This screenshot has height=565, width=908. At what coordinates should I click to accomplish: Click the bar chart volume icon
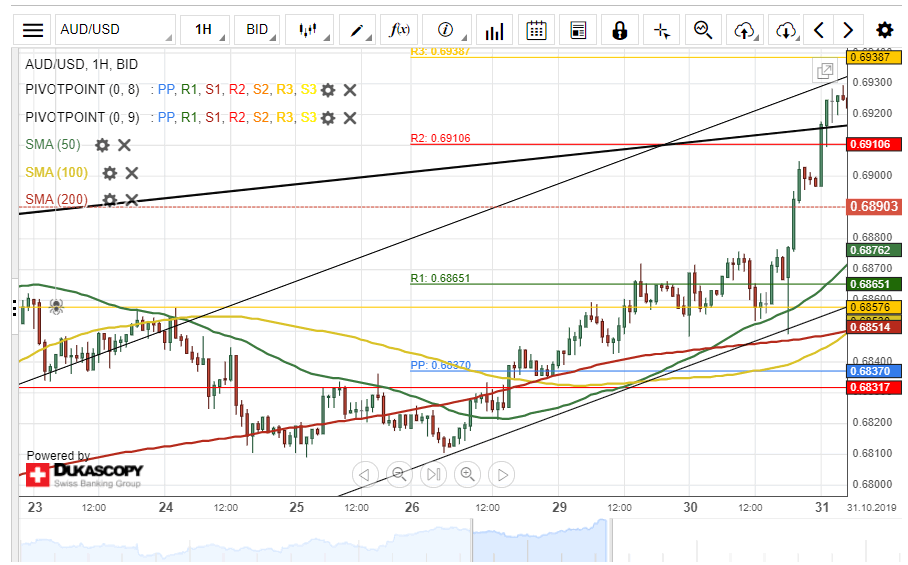click(x=490, y=30)
